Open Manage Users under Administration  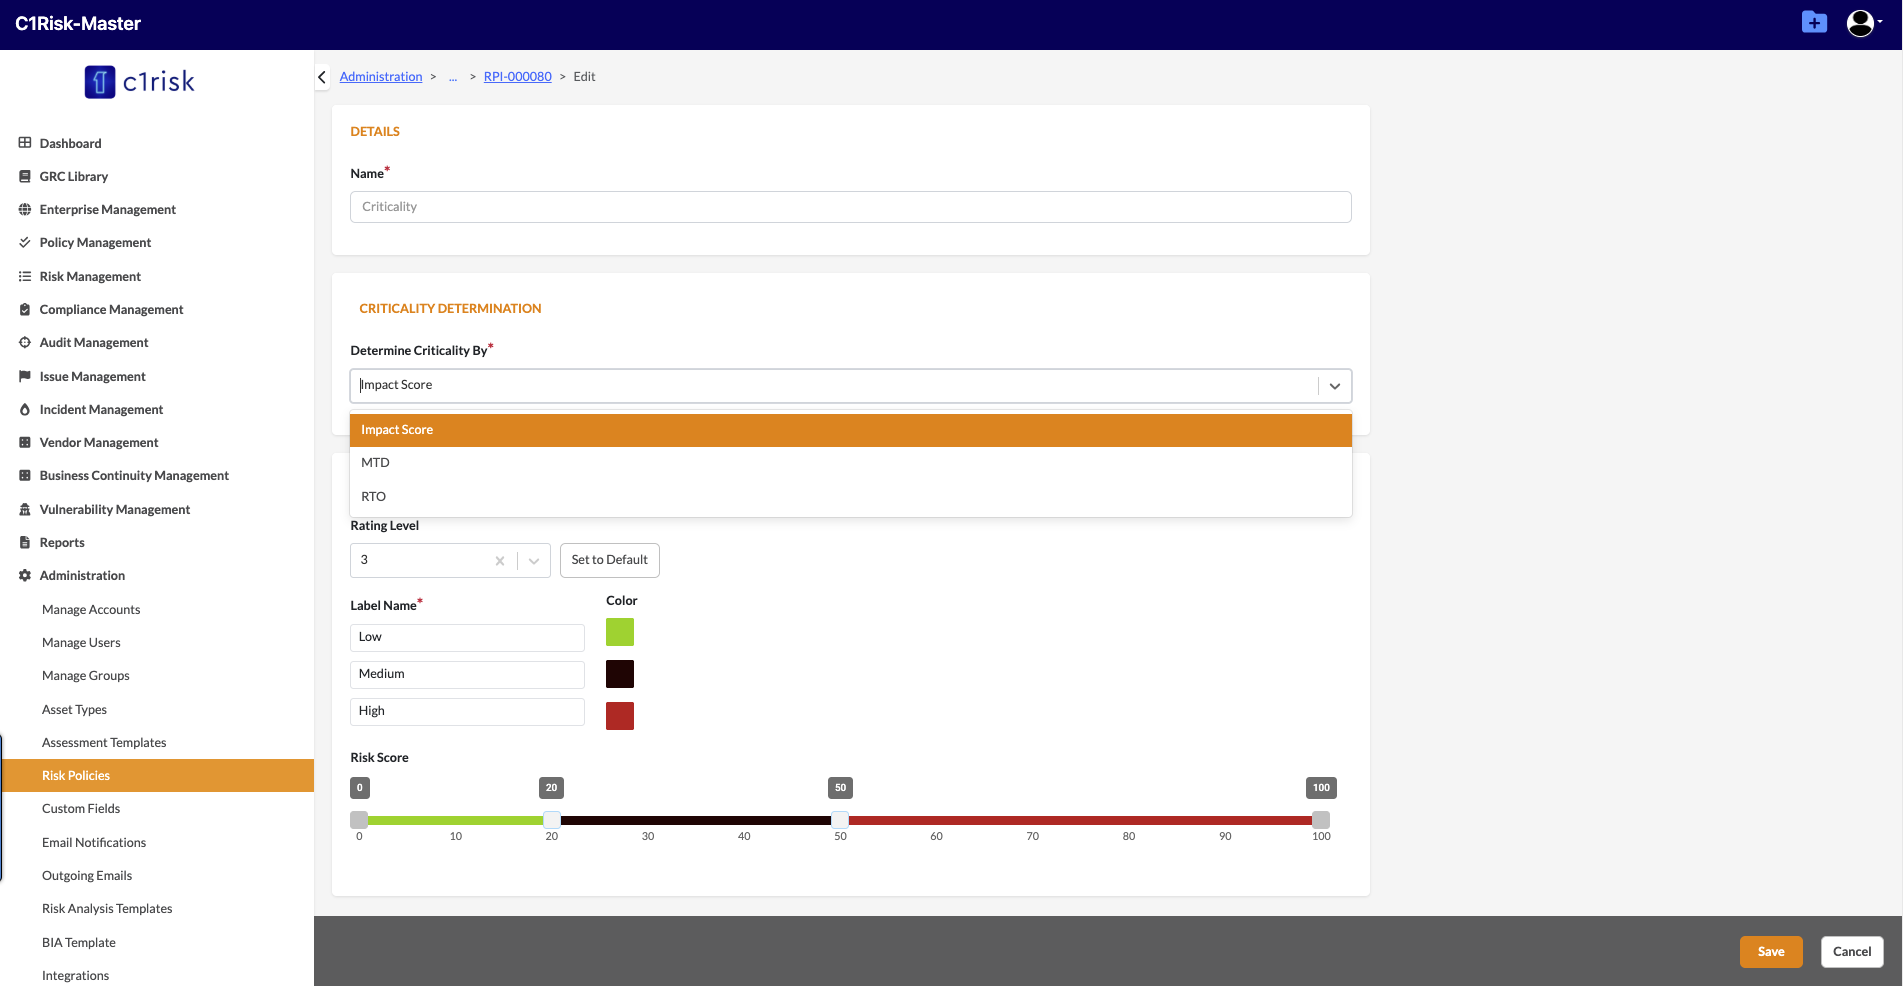(x=81, y=642)
